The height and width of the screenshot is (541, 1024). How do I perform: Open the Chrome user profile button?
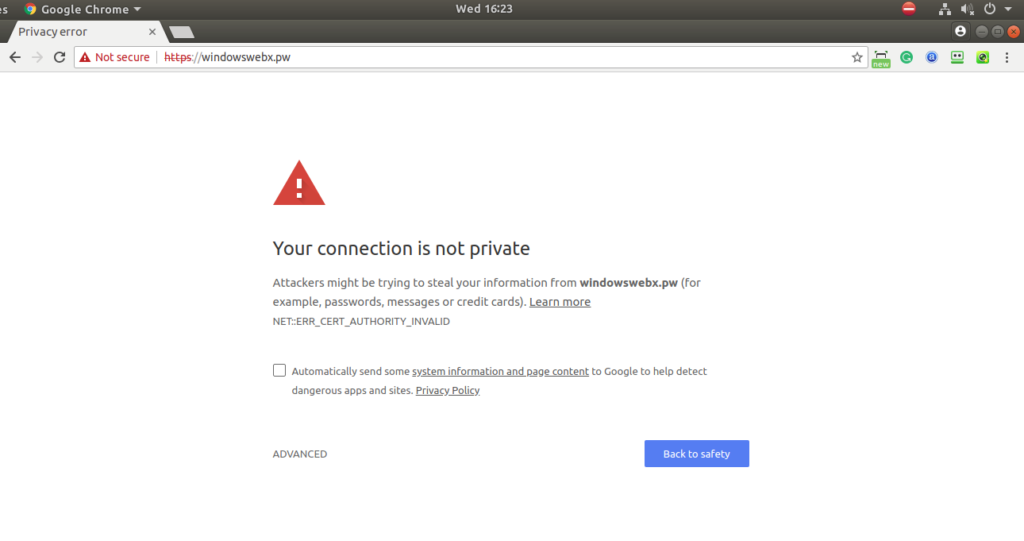click(961, 32)
